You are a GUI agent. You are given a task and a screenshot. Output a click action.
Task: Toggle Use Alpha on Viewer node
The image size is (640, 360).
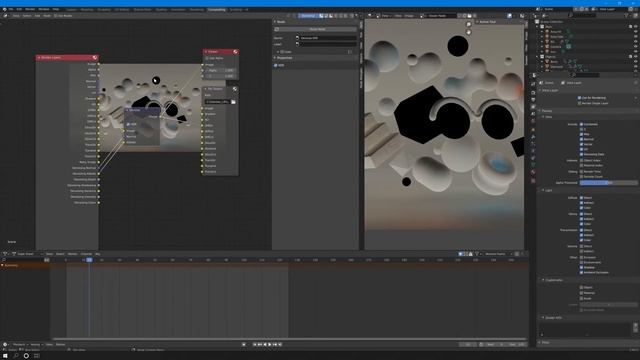pos(208,58)
